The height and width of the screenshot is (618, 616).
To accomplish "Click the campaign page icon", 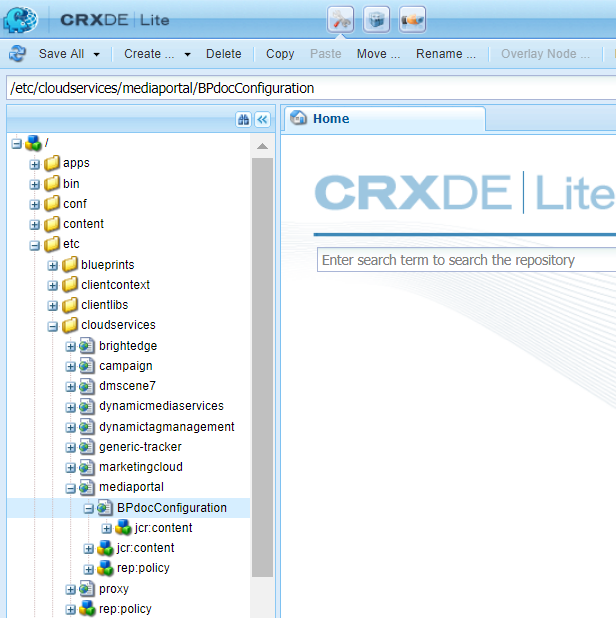I will point(87,366).
